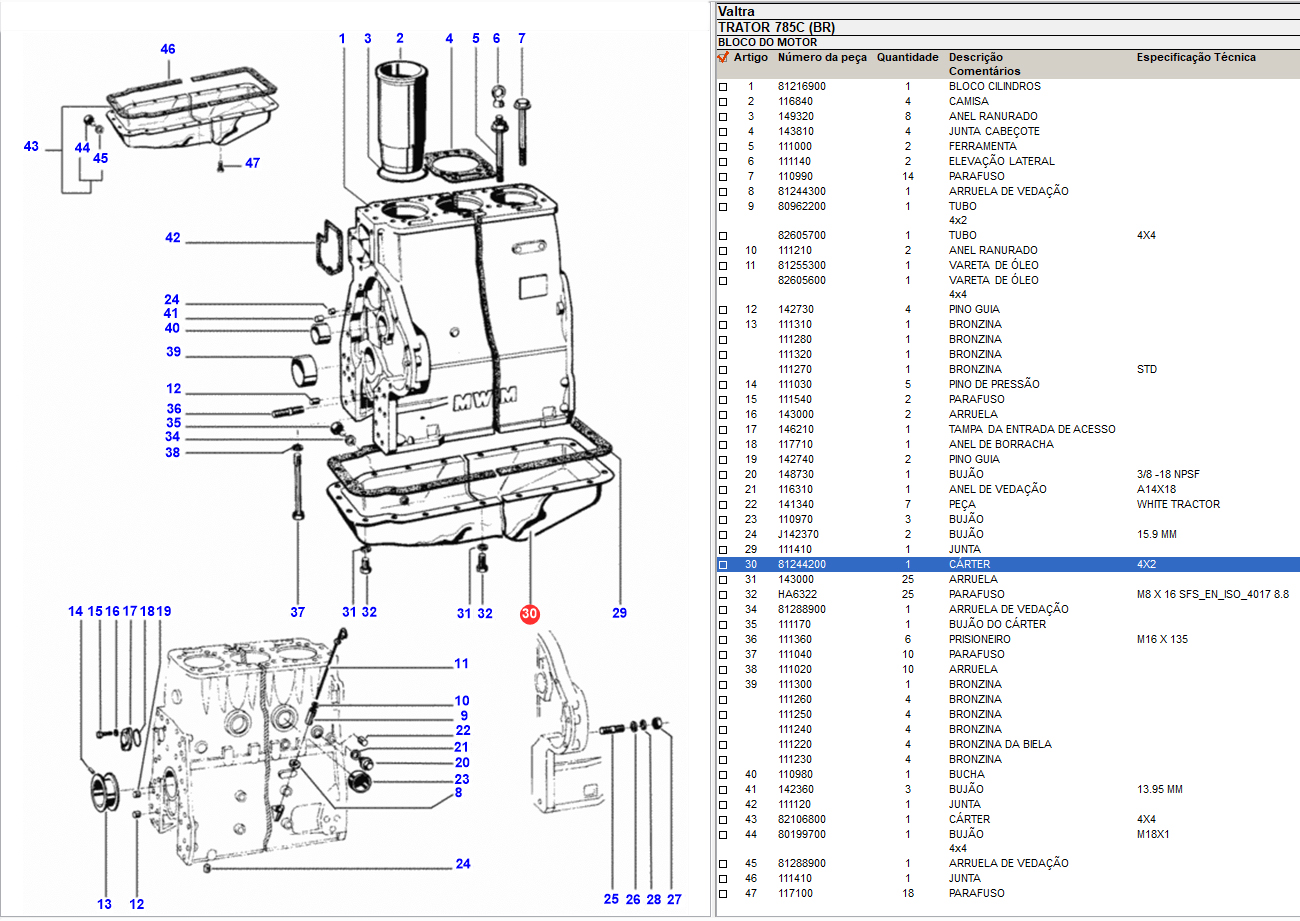Click callout number 13 below the seal
This screenshot has height=921, width=1300.
coord(104,904)
